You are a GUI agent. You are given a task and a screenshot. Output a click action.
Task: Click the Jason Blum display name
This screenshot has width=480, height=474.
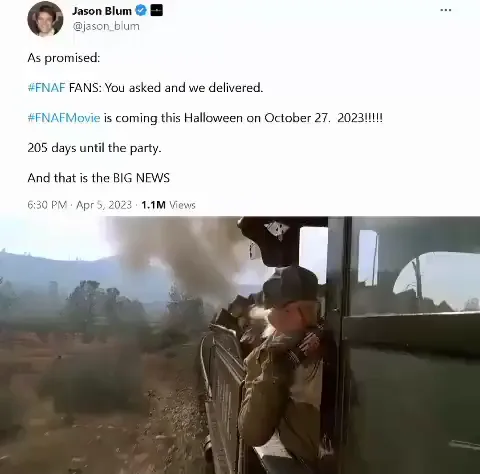102,11
